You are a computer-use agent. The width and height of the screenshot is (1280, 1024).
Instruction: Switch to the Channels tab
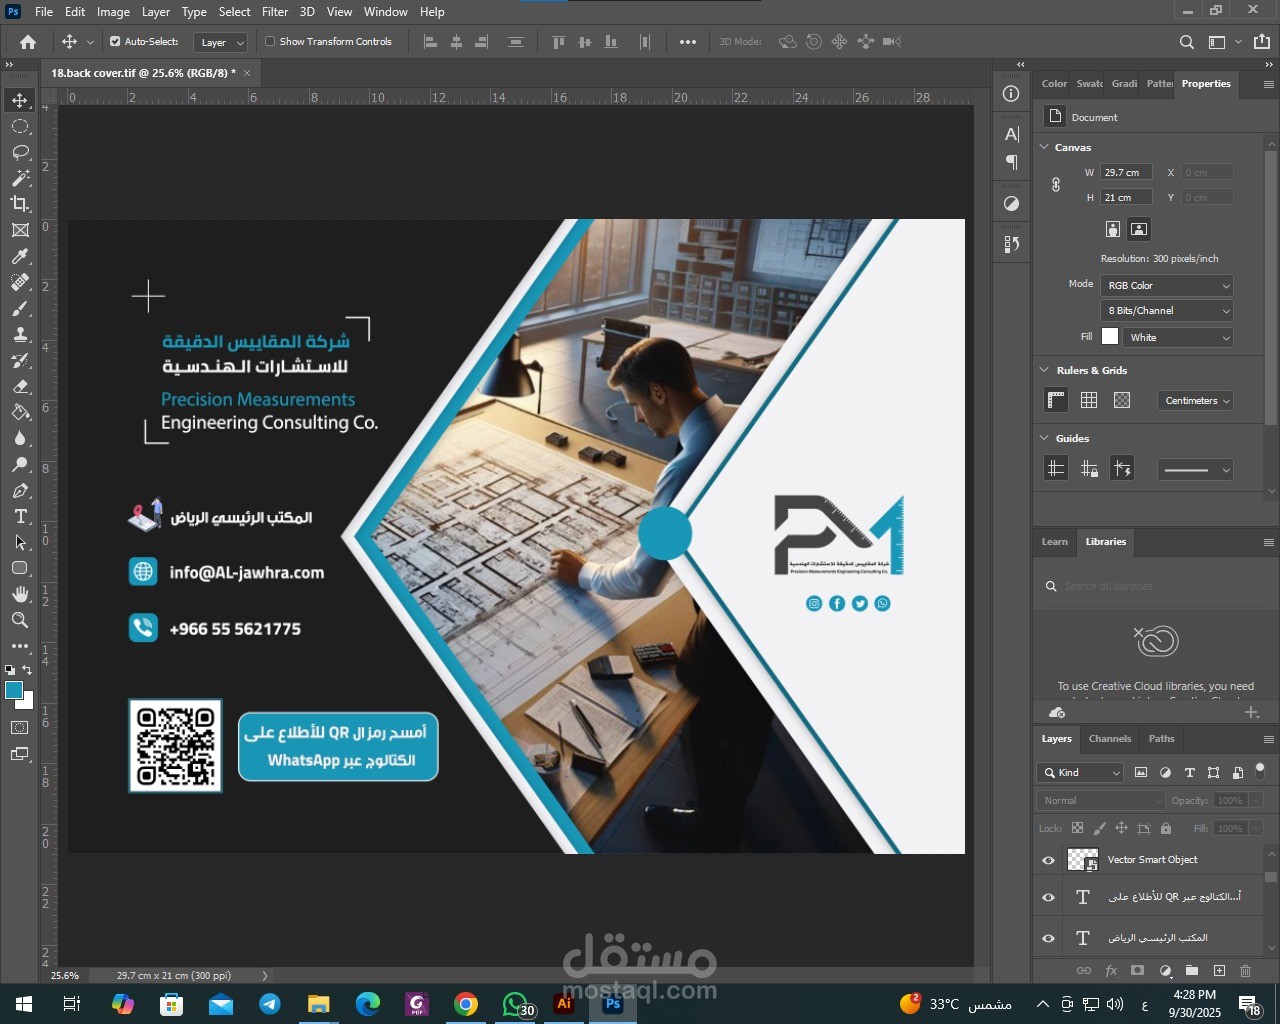coord(1110,739)
